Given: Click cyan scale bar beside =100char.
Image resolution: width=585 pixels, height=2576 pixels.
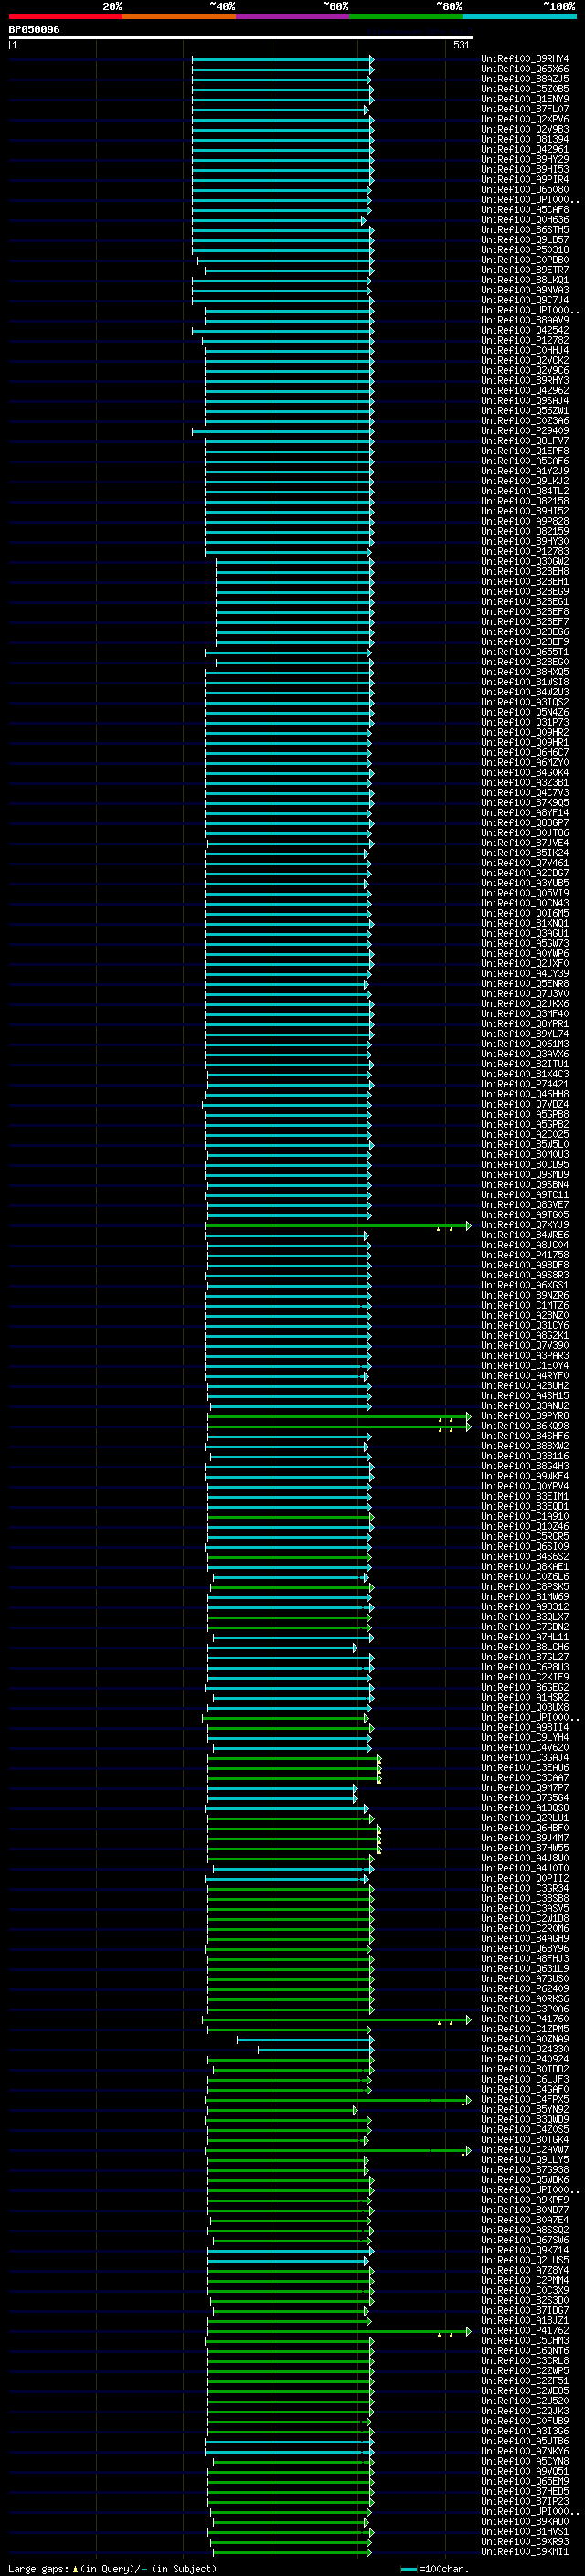Looking at the screenshot, I should (408, 2569).
